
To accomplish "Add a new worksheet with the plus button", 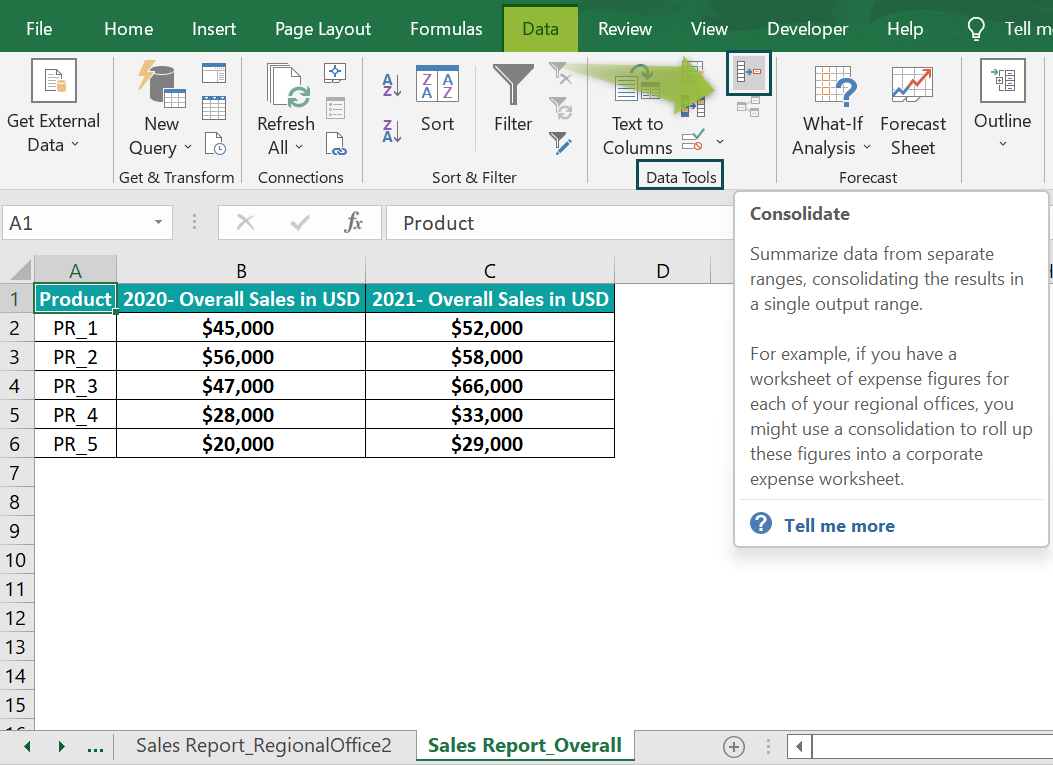I will [733, 746].
